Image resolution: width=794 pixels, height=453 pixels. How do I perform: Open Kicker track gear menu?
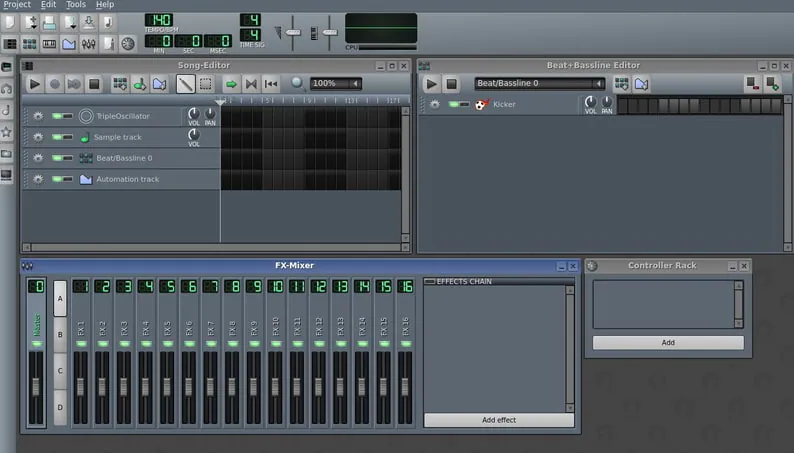tap(434, 104)
